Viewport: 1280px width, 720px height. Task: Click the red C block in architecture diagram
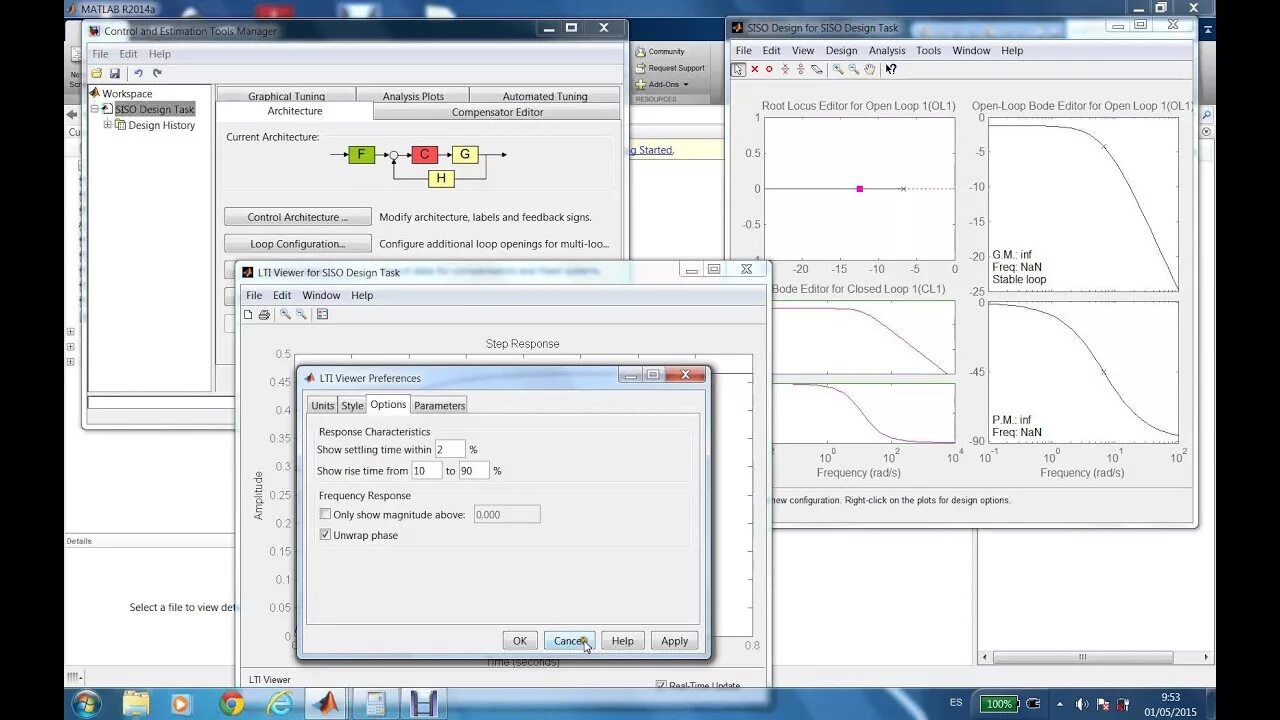[x=424, y=154]
